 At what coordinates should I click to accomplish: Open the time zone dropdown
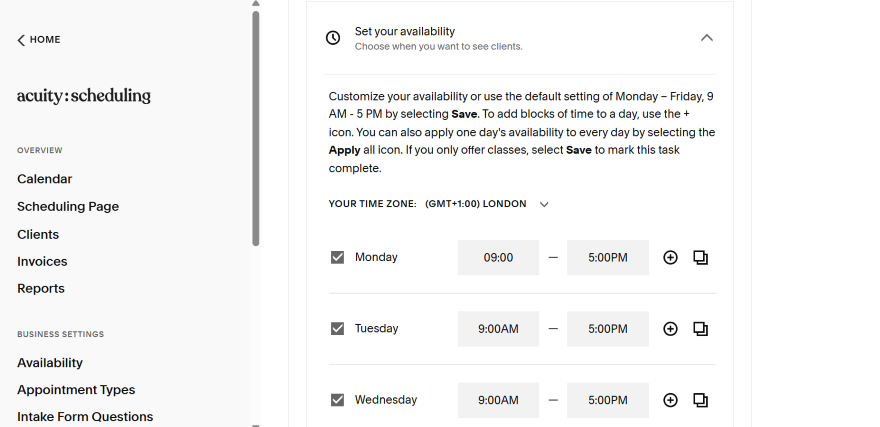point(544,204)
